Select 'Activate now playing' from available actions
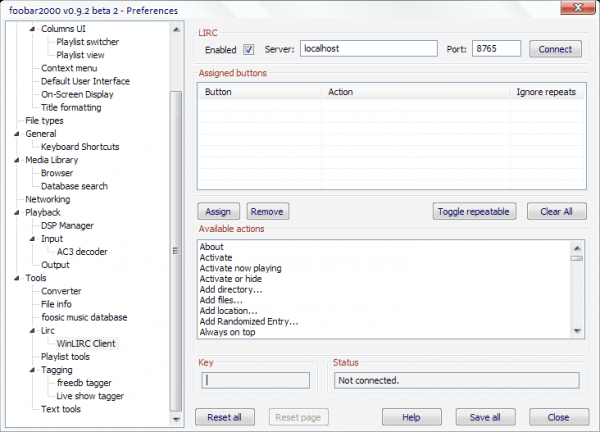The width and height of the screenshot is (600, 432). pos(240,268)
